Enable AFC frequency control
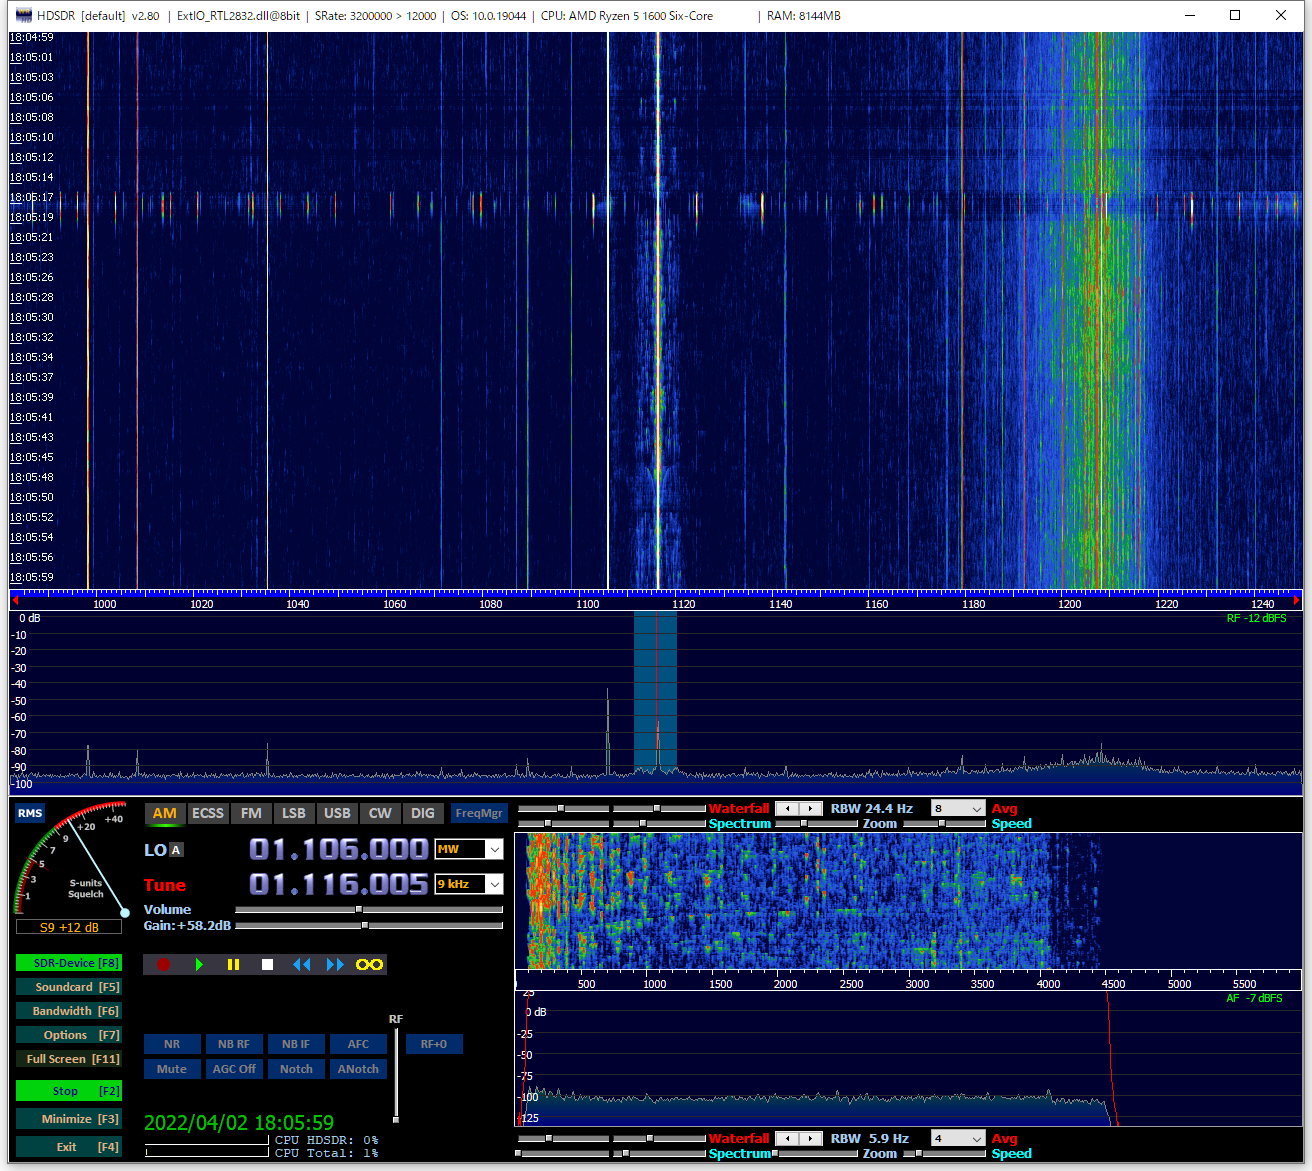Screen dimensions: 1312x1171 pyautogui.click(x=358, y=1044)
